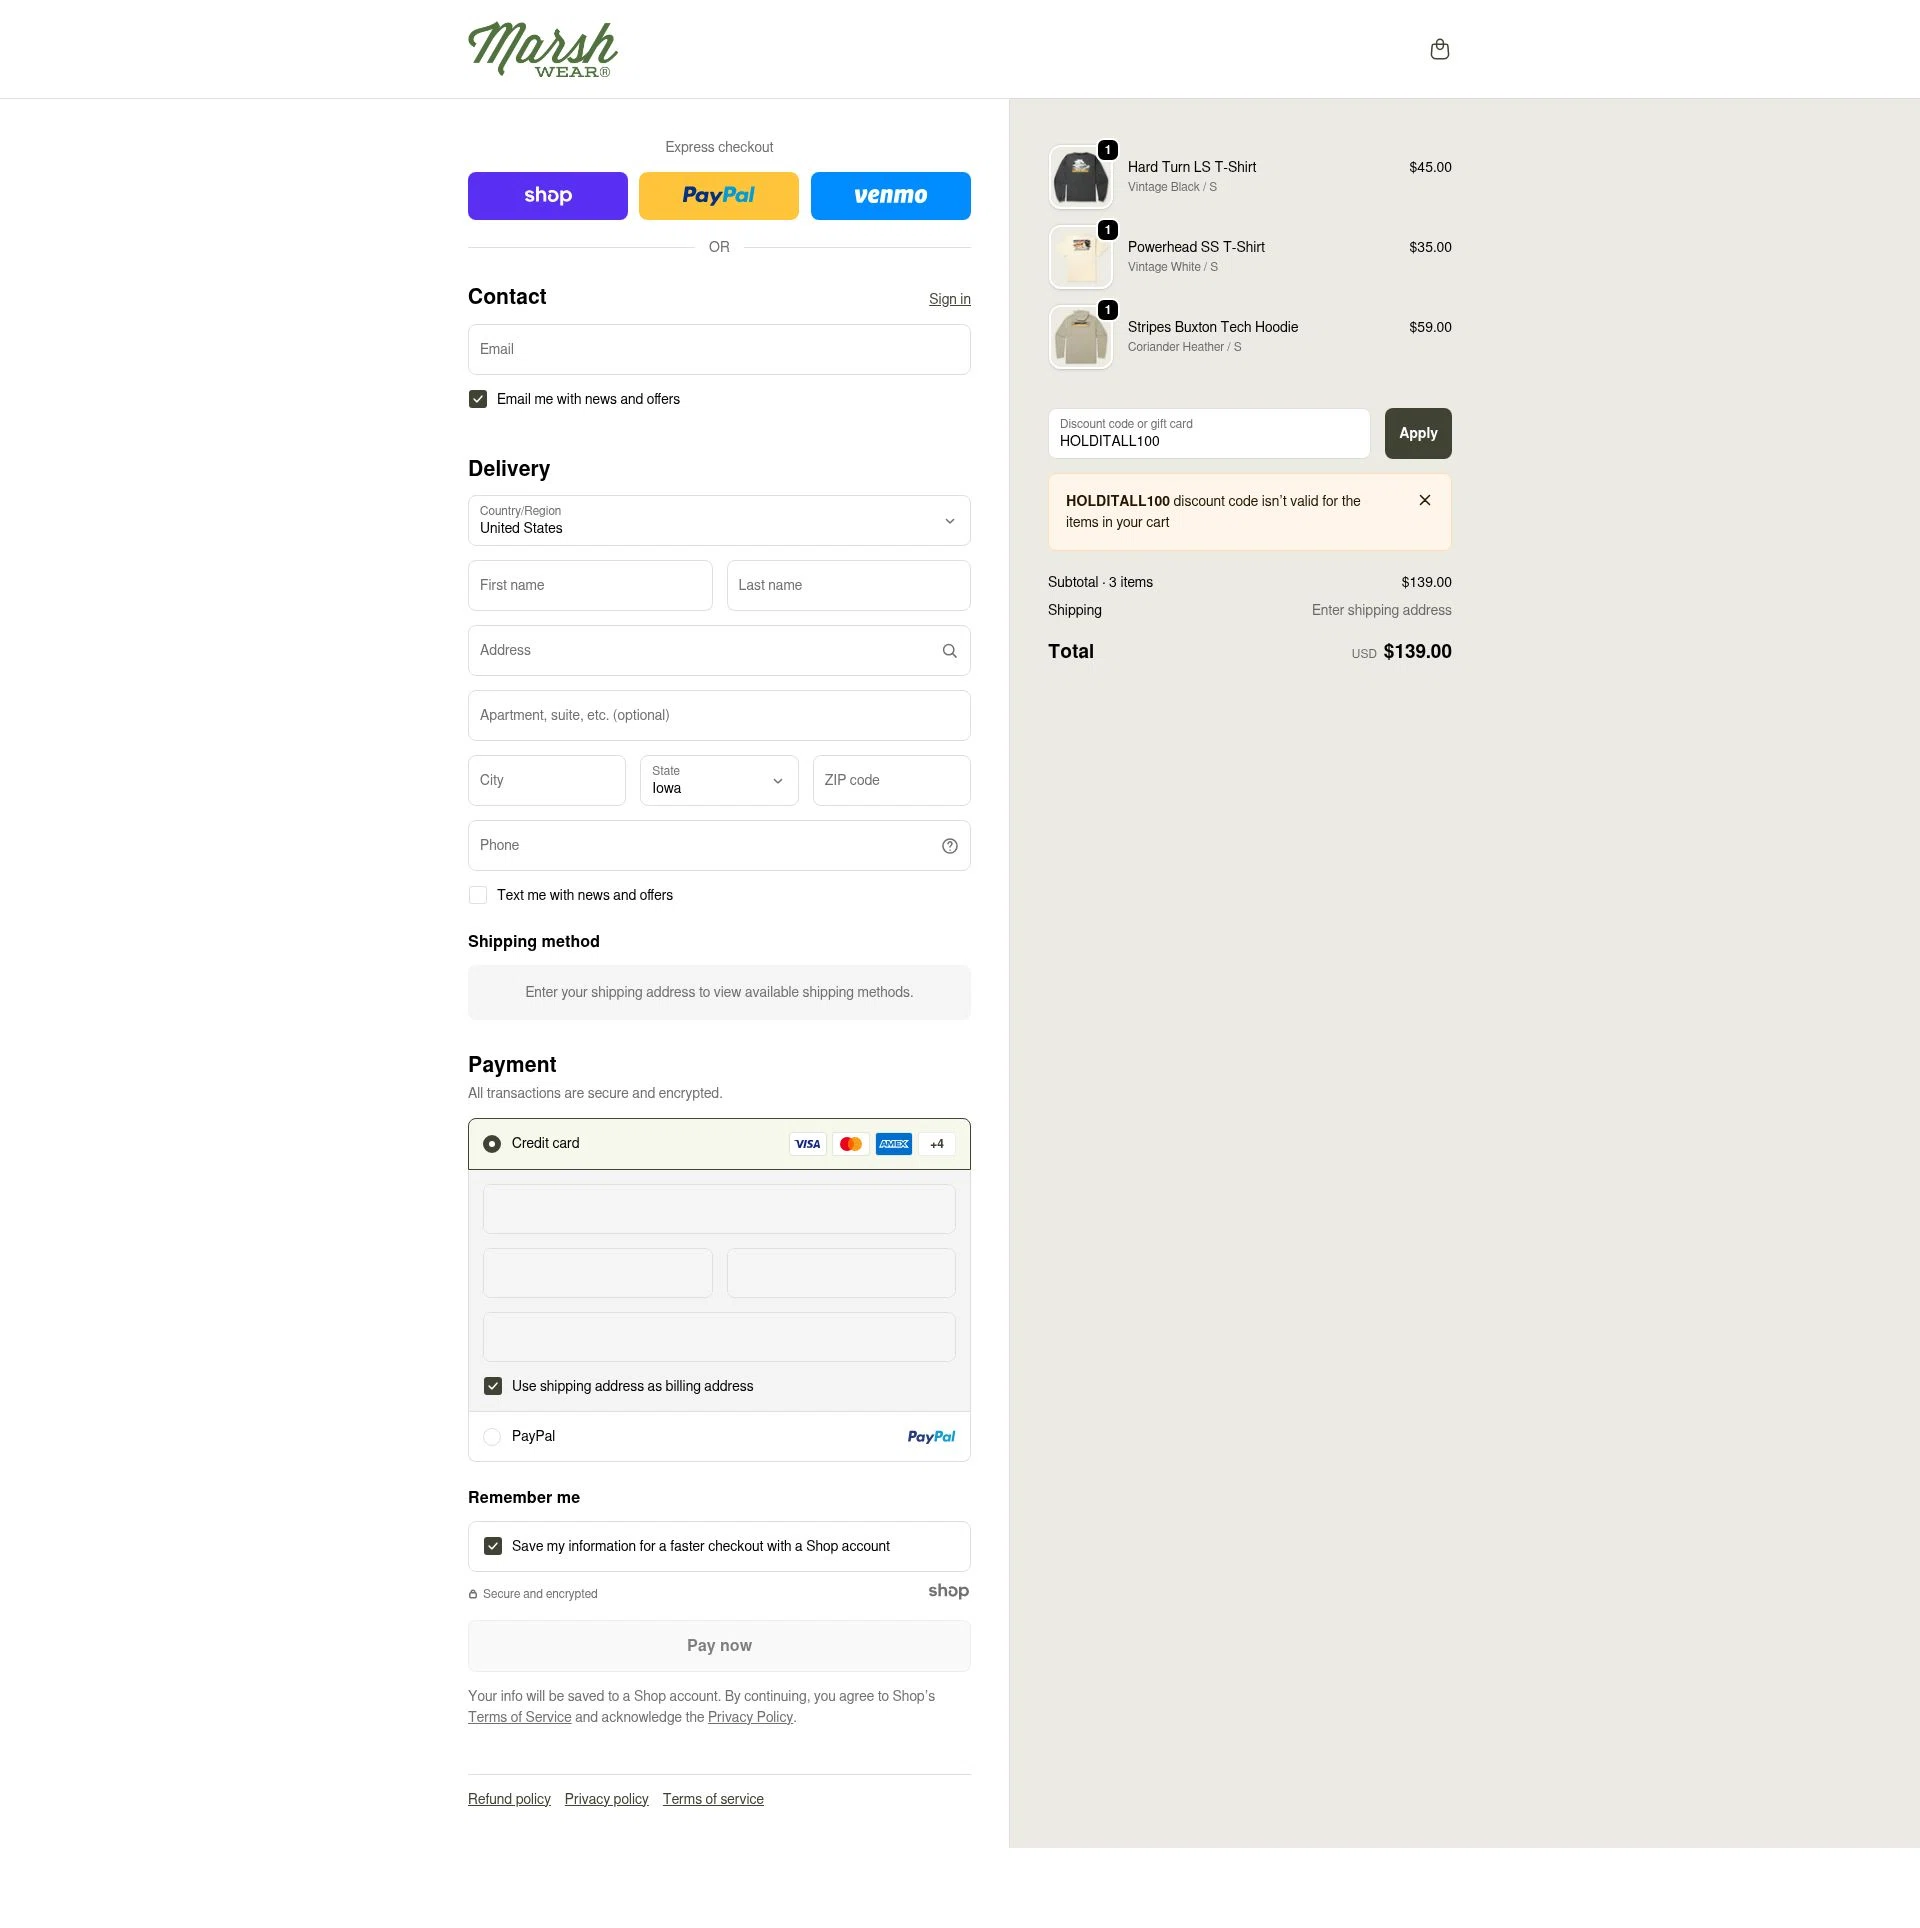Click the American Express card icon
The height and width of the screenshot is (1928, 1920).
(x=893, y=1144)
